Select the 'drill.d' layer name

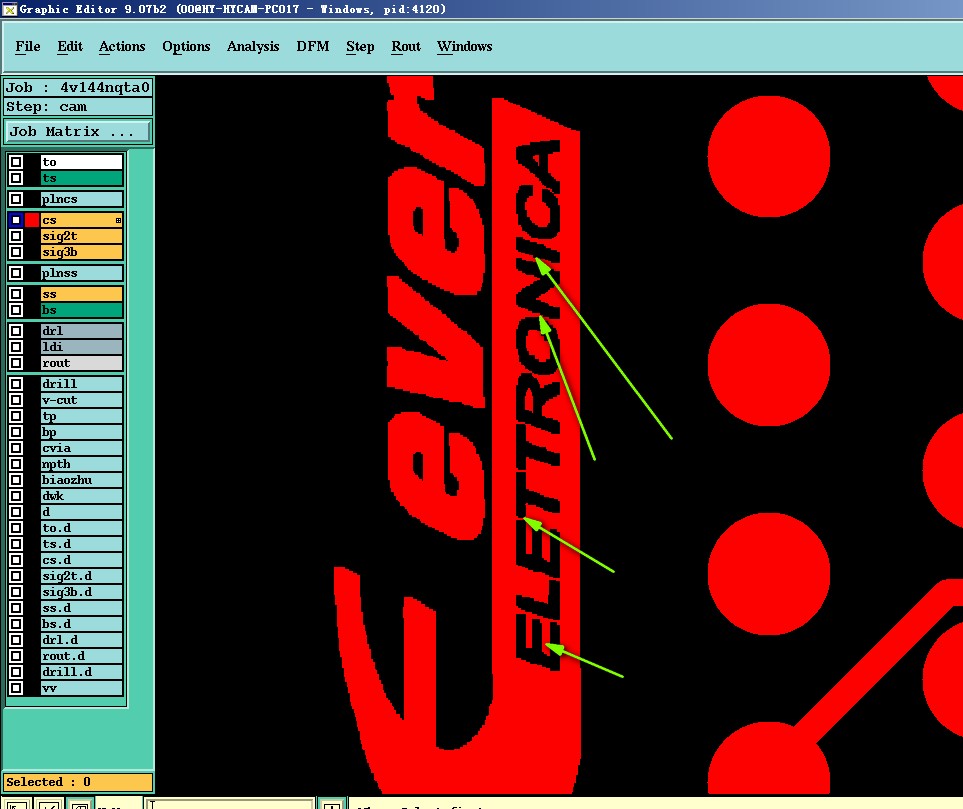tap(82, 672)
